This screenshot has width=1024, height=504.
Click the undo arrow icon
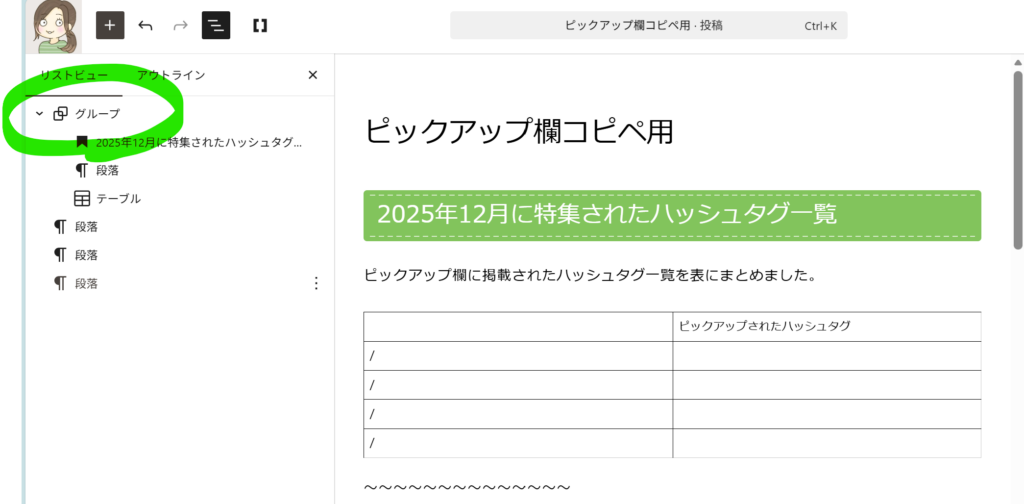(146, 25)
